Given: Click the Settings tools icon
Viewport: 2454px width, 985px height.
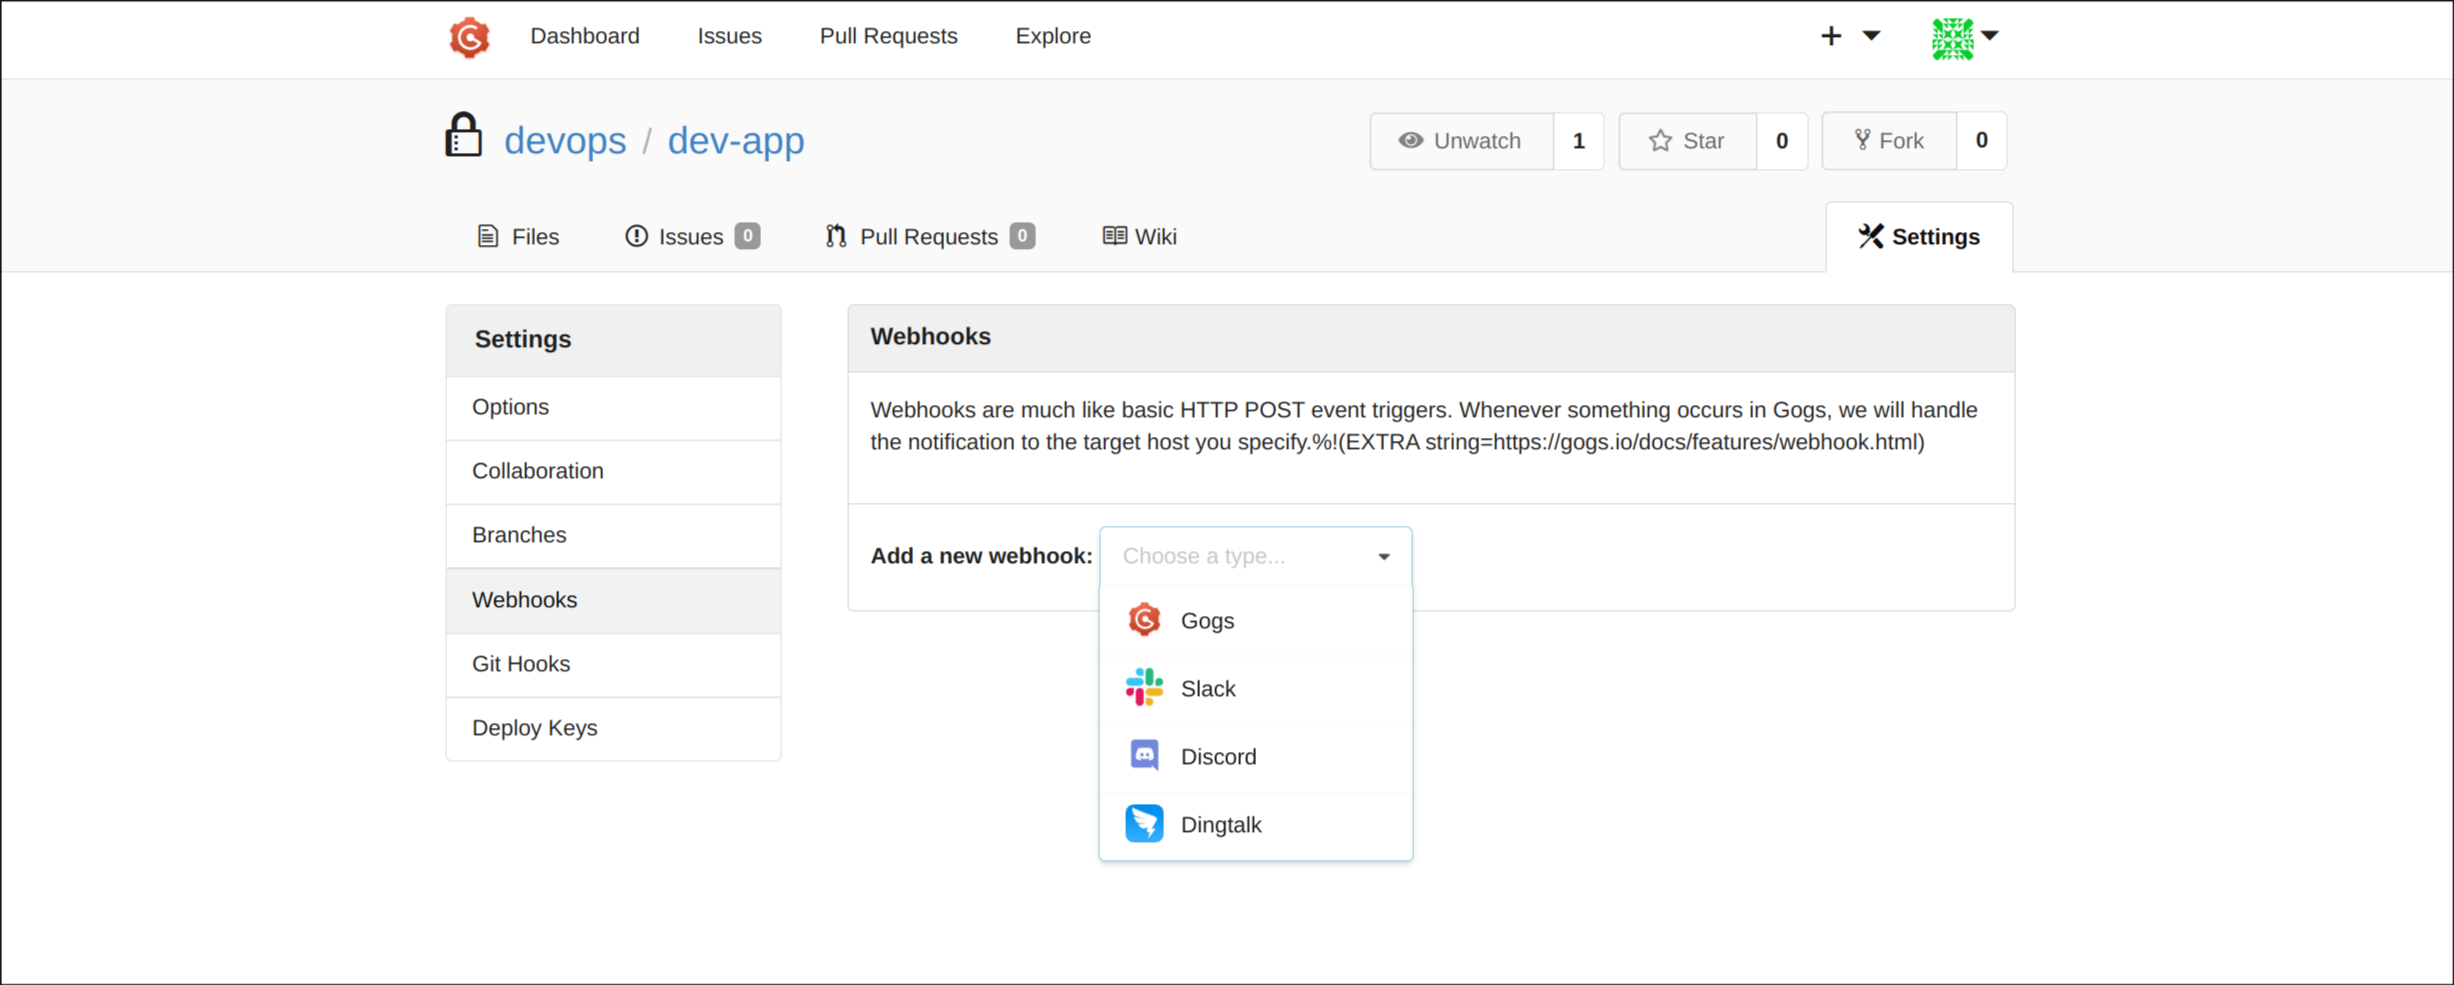Looking at the screenshot, I should pos(1870,236).
